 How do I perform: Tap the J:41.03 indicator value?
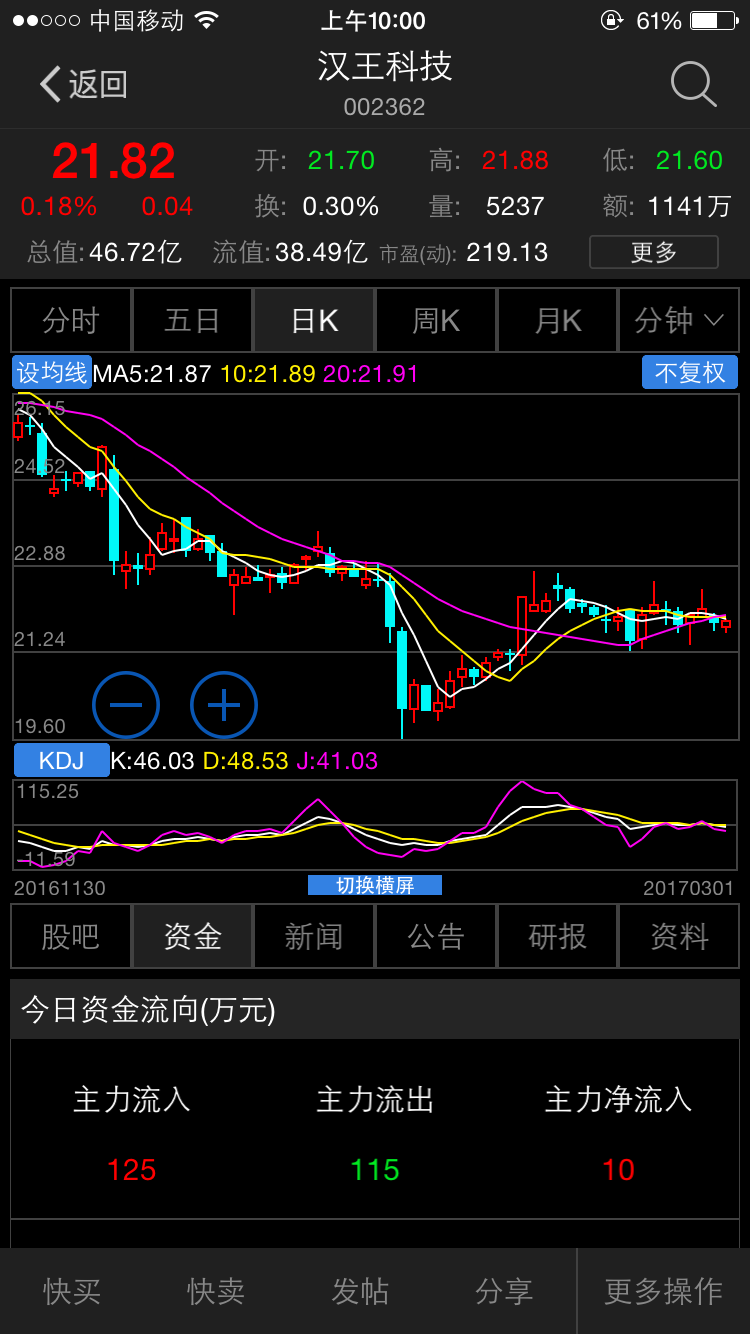point(338,761)
